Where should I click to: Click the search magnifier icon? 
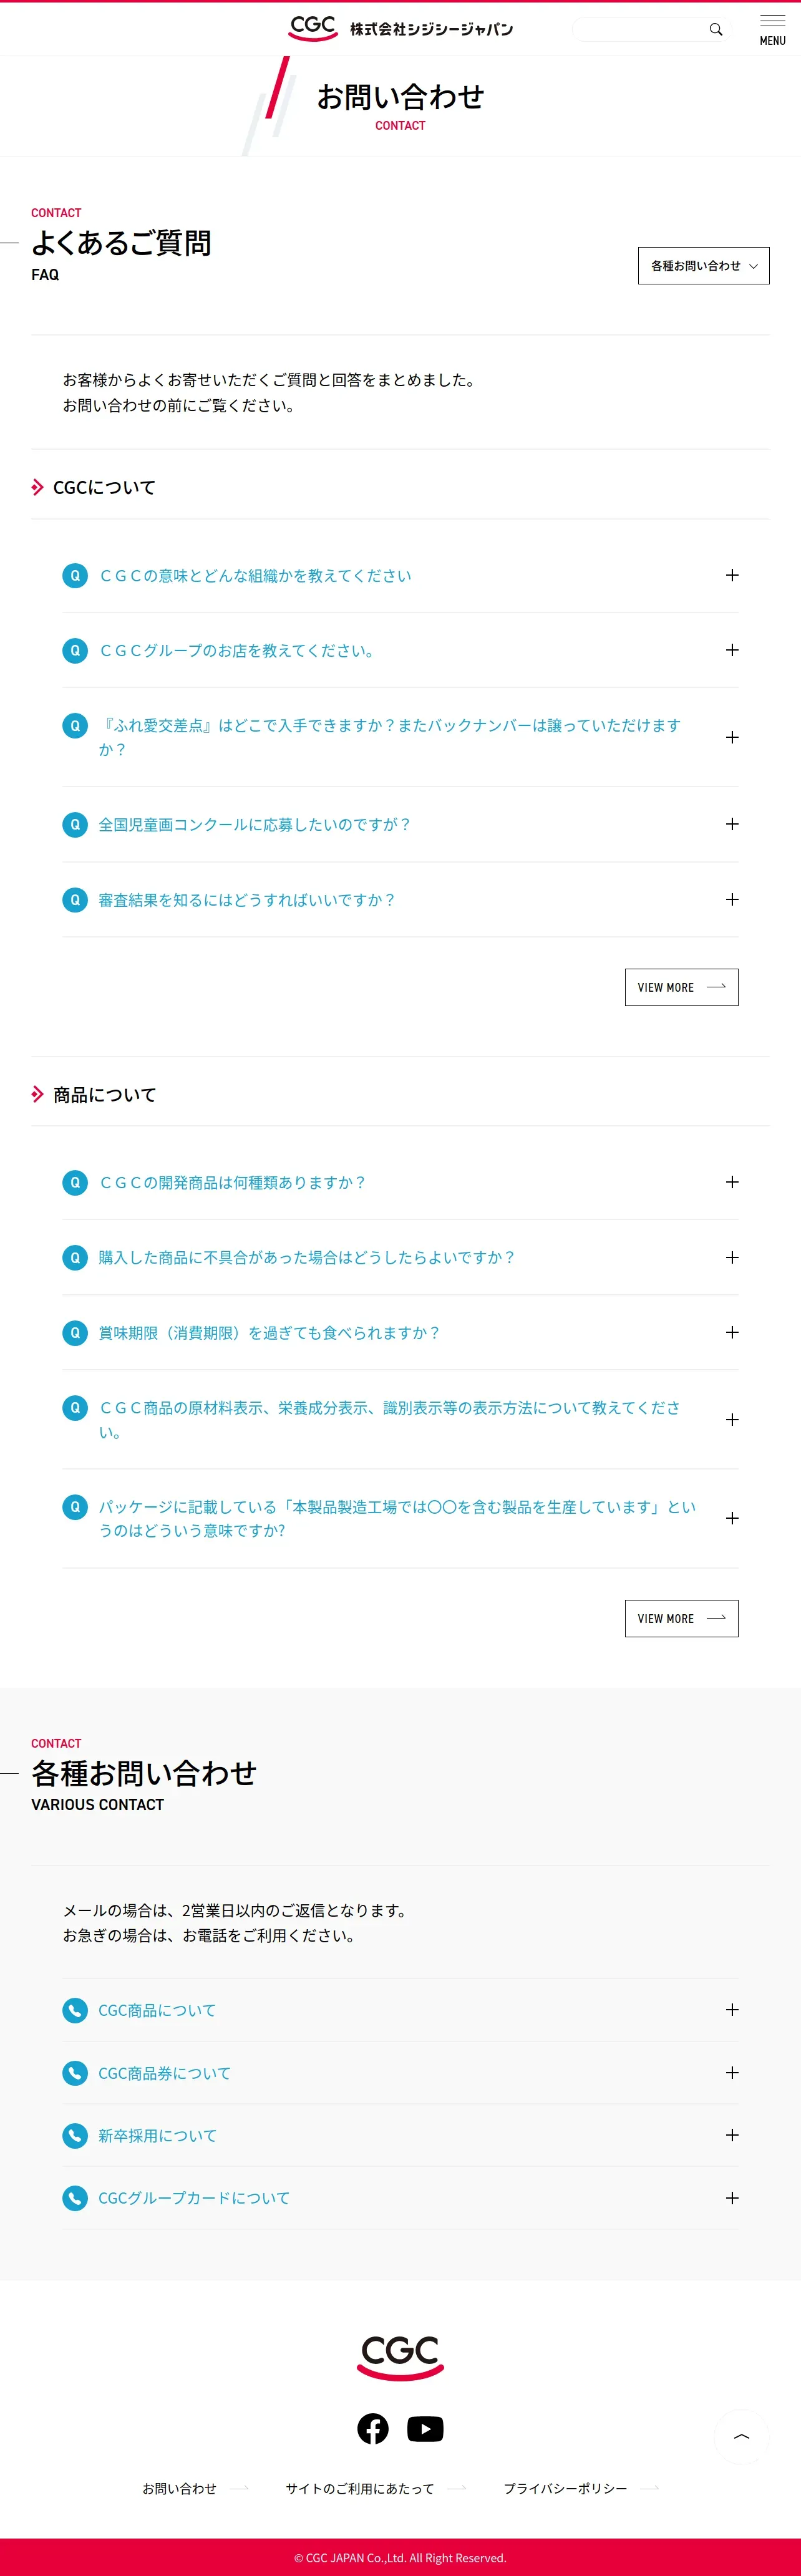pyautogui.click(x=716, y=29)
